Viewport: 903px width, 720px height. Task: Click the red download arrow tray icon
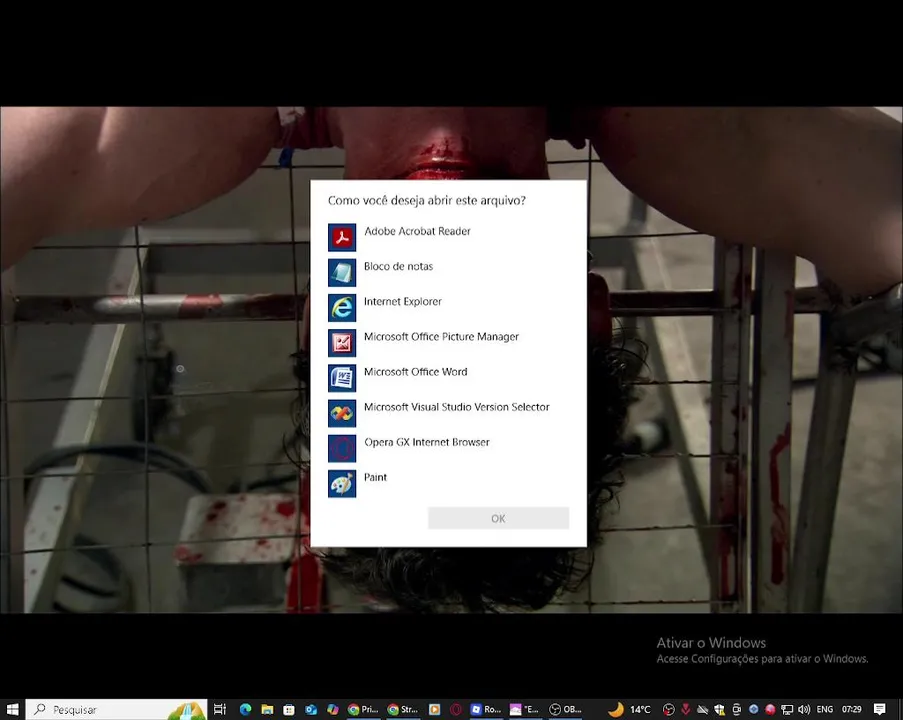coord(685,709)
